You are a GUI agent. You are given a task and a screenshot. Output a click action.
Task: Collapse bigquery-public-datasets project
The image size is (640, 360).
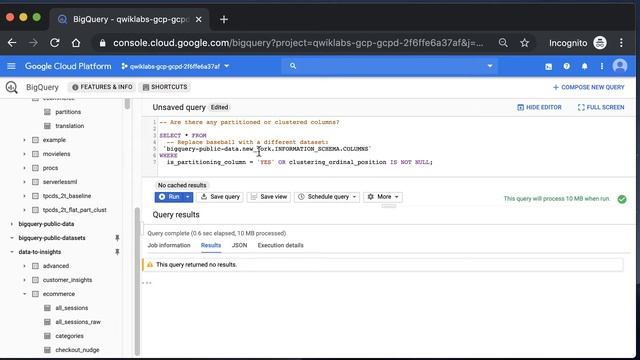(11, 238)
